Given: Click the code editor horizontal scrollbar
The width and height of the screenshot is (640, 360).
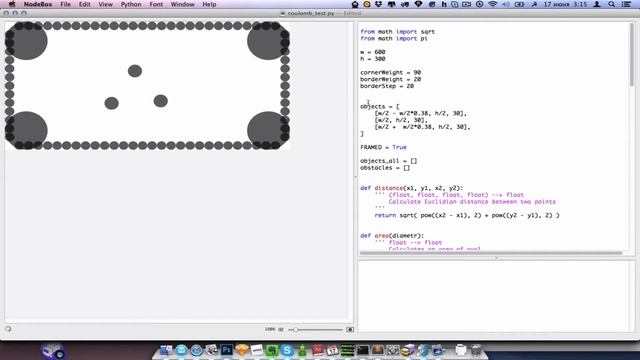Looking at the screenshot, I should [491, 253].
